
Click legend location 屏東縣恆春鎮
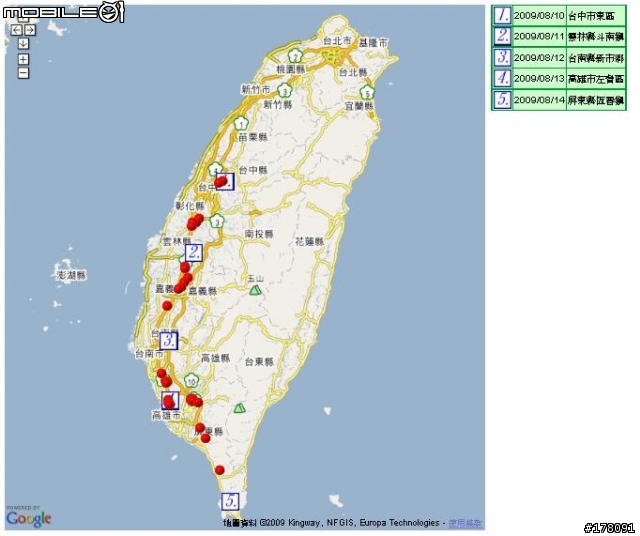pos(596,100)
